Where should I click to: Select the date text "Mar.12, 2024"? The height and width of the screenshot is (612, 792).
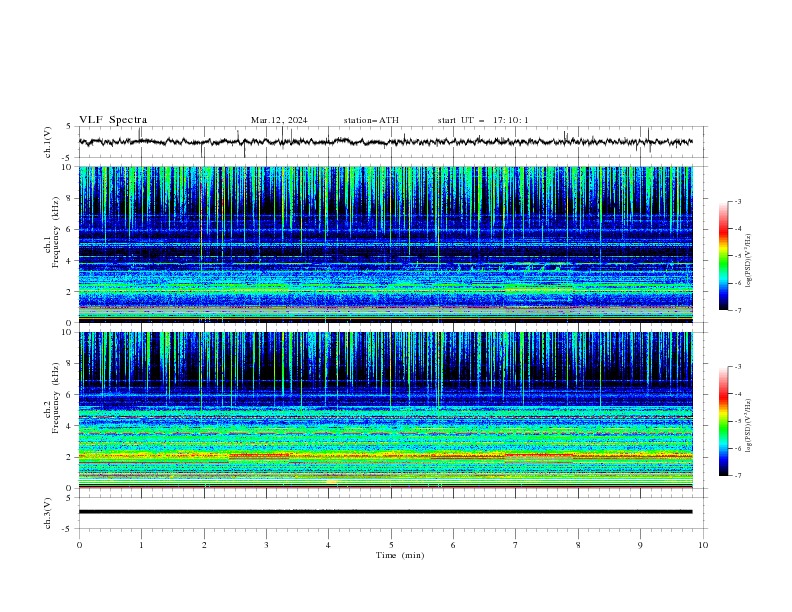(279, 120)
